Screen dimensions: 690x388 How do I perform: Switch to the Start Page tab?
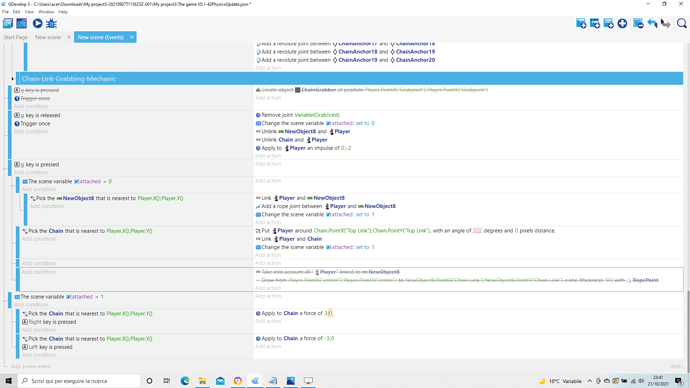[15, 37]
